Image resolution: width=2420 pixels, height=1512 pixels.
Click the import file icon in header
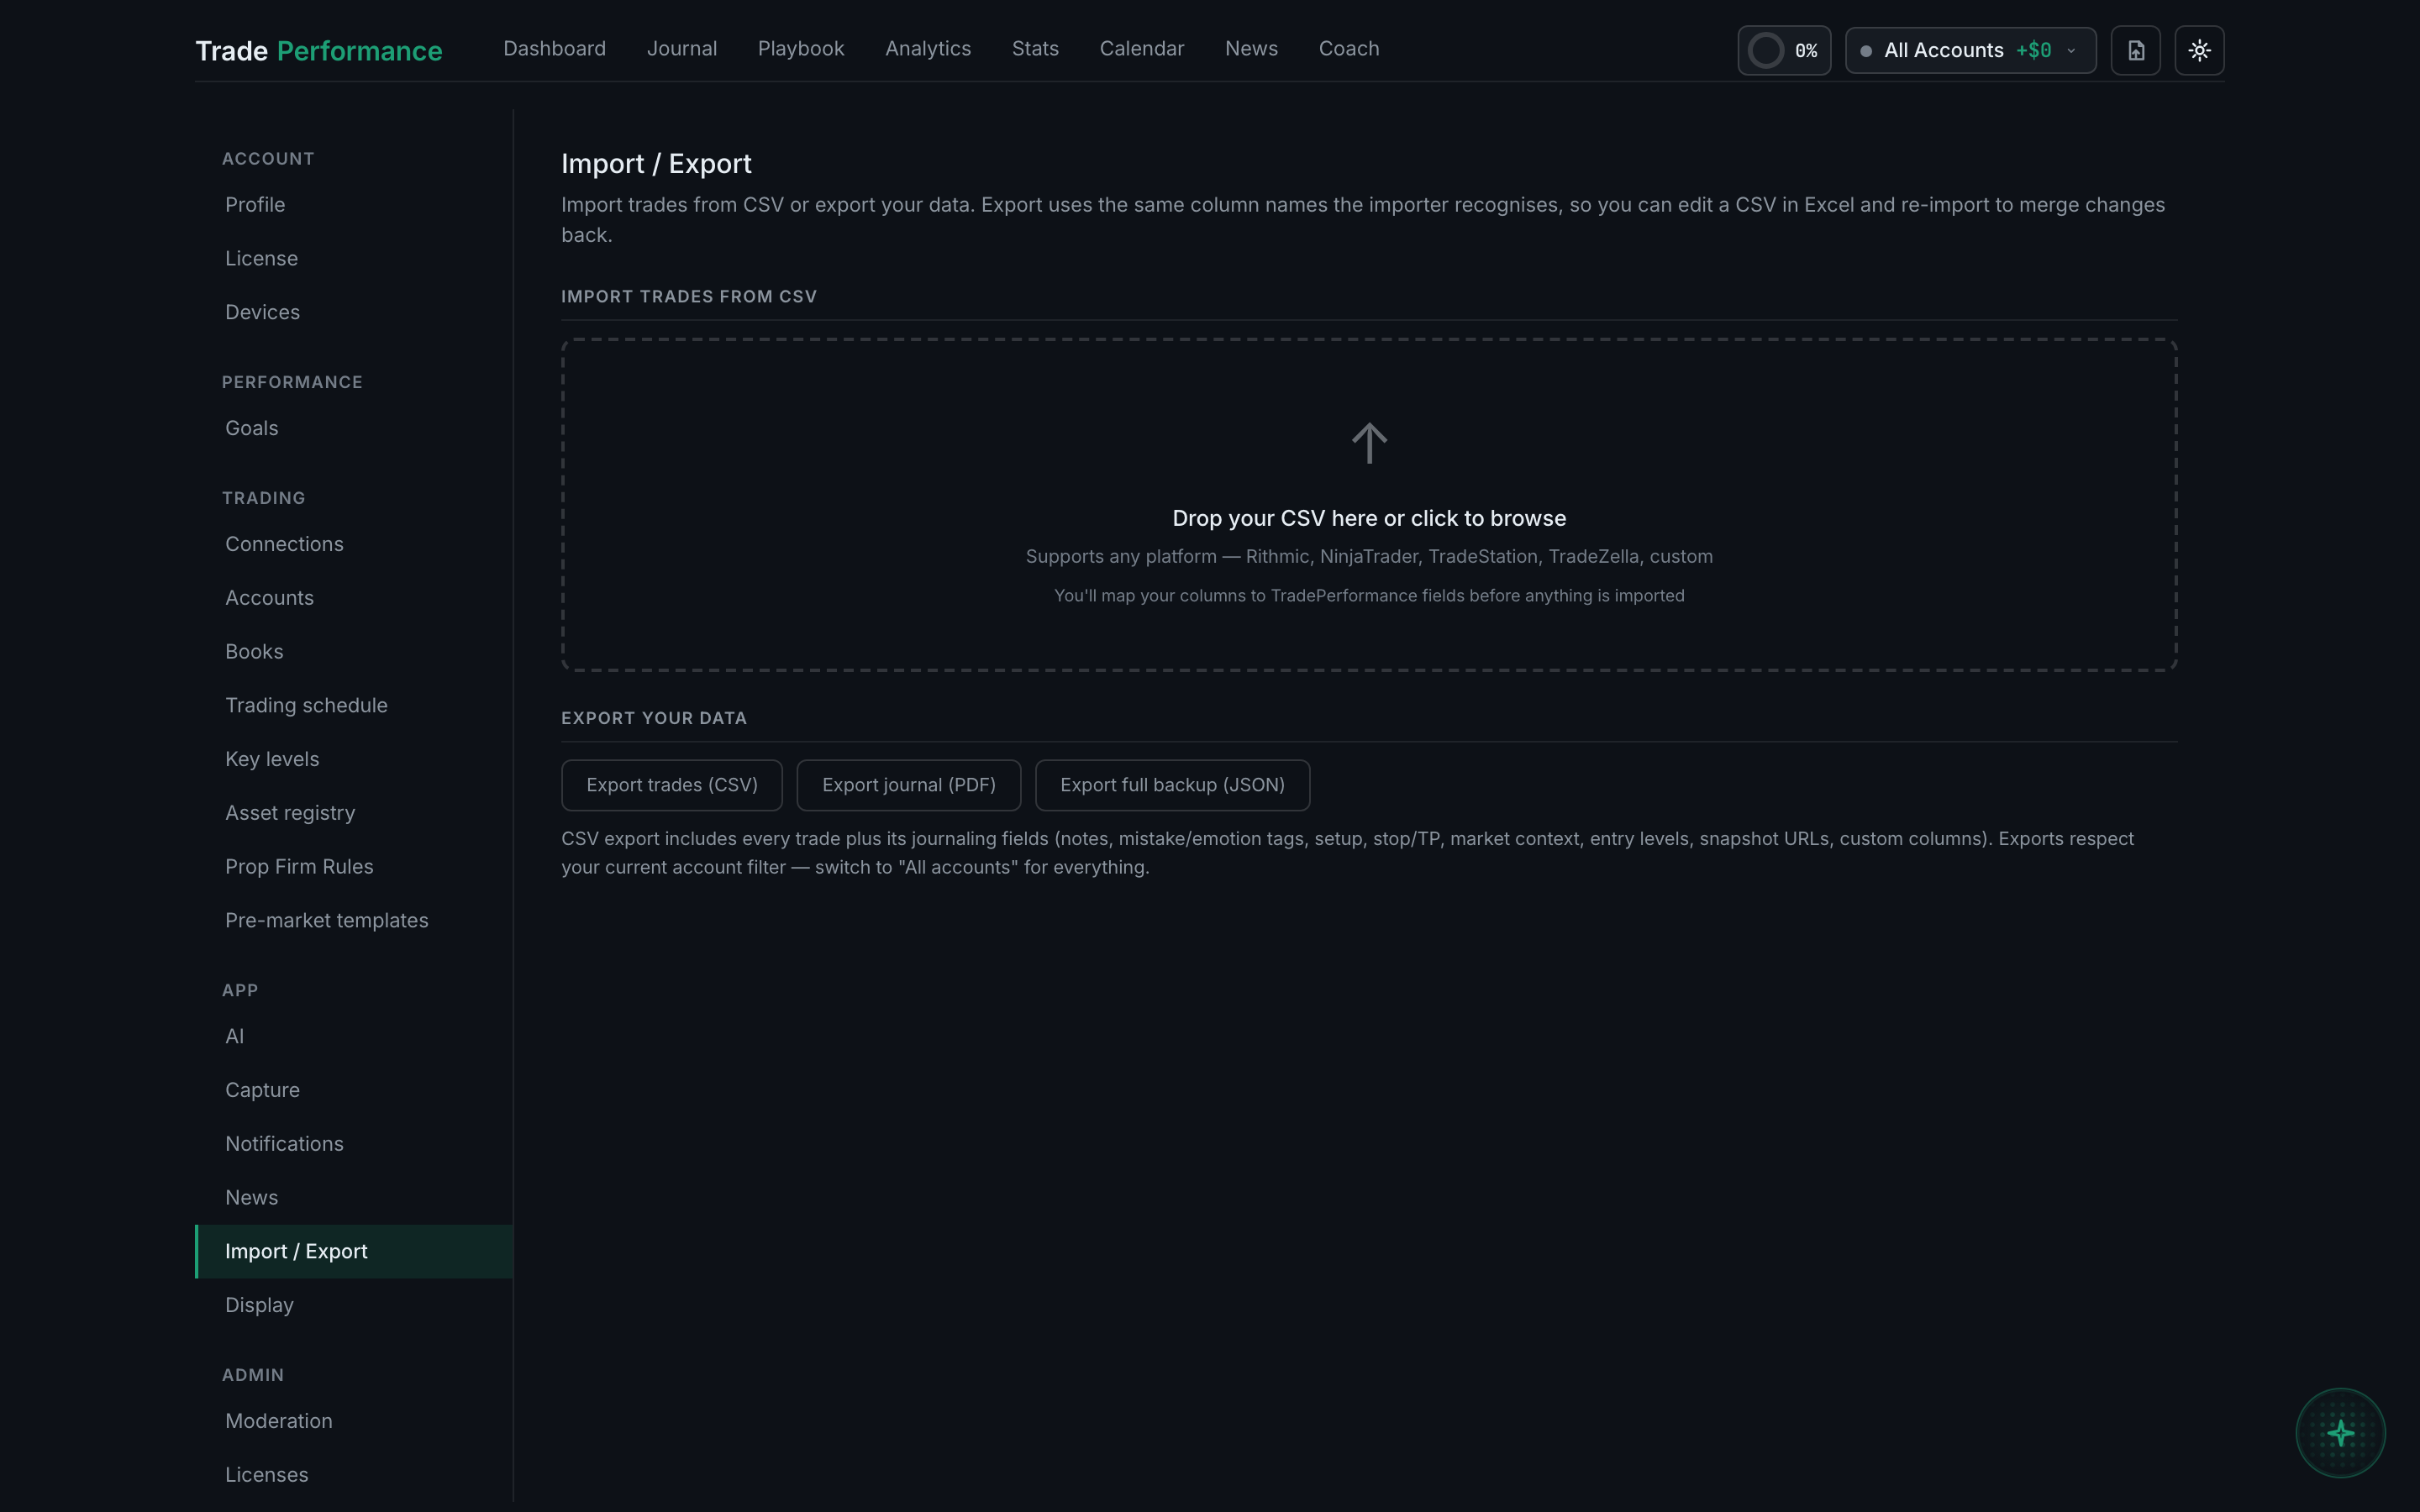click(2135, 50)
